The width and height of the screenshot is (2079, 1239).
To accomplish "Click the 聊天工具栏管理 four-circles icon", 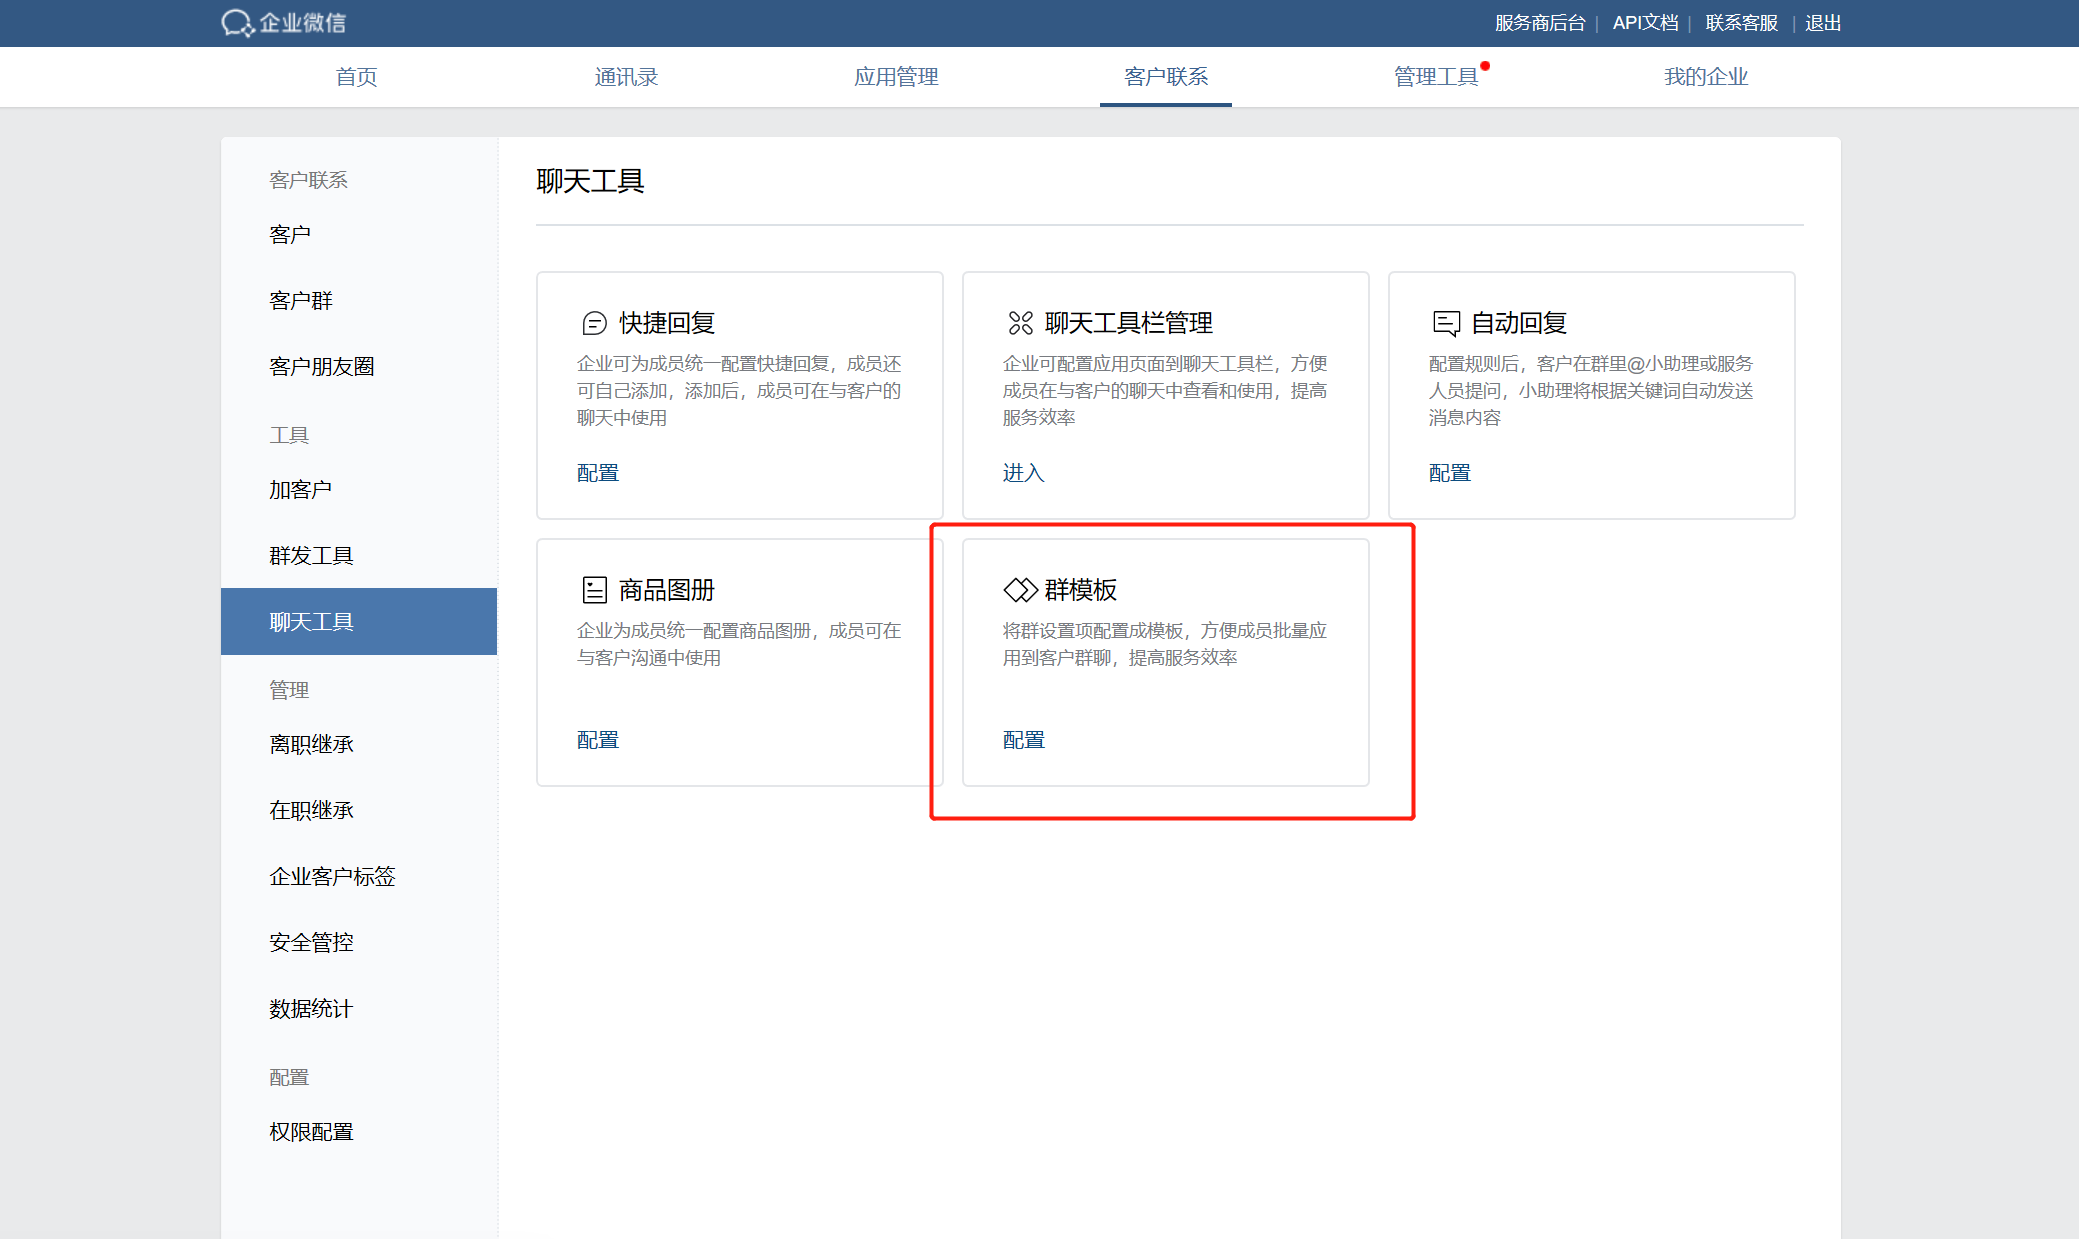I will pos(1020,323).
